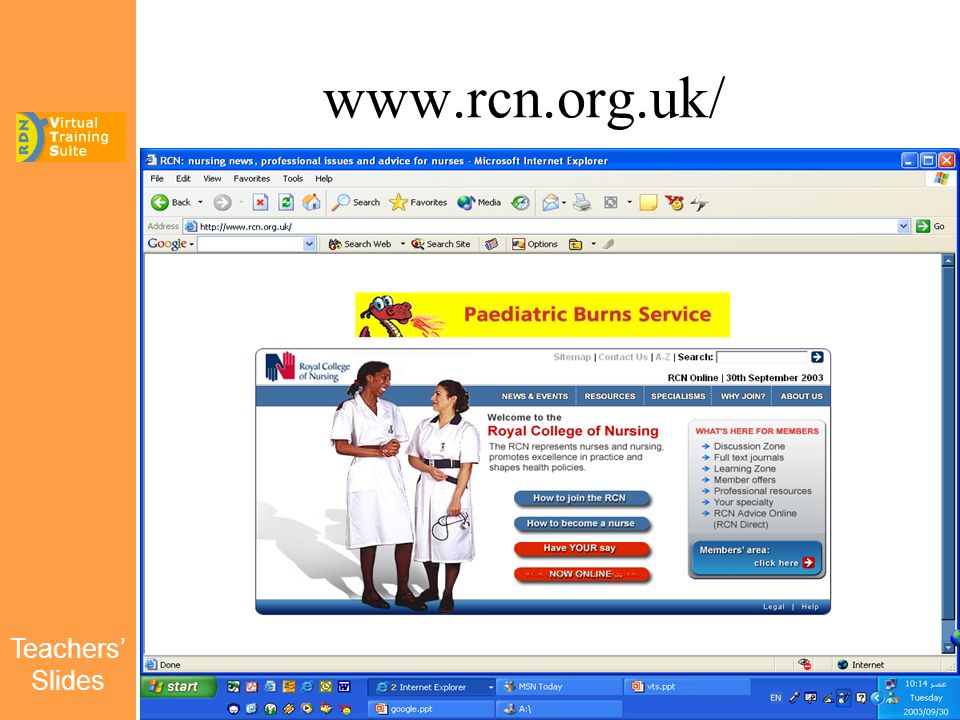The width and height of the screenshot is (960, 720).
Task: Open the Legal footer link
Action: point(773,607)
